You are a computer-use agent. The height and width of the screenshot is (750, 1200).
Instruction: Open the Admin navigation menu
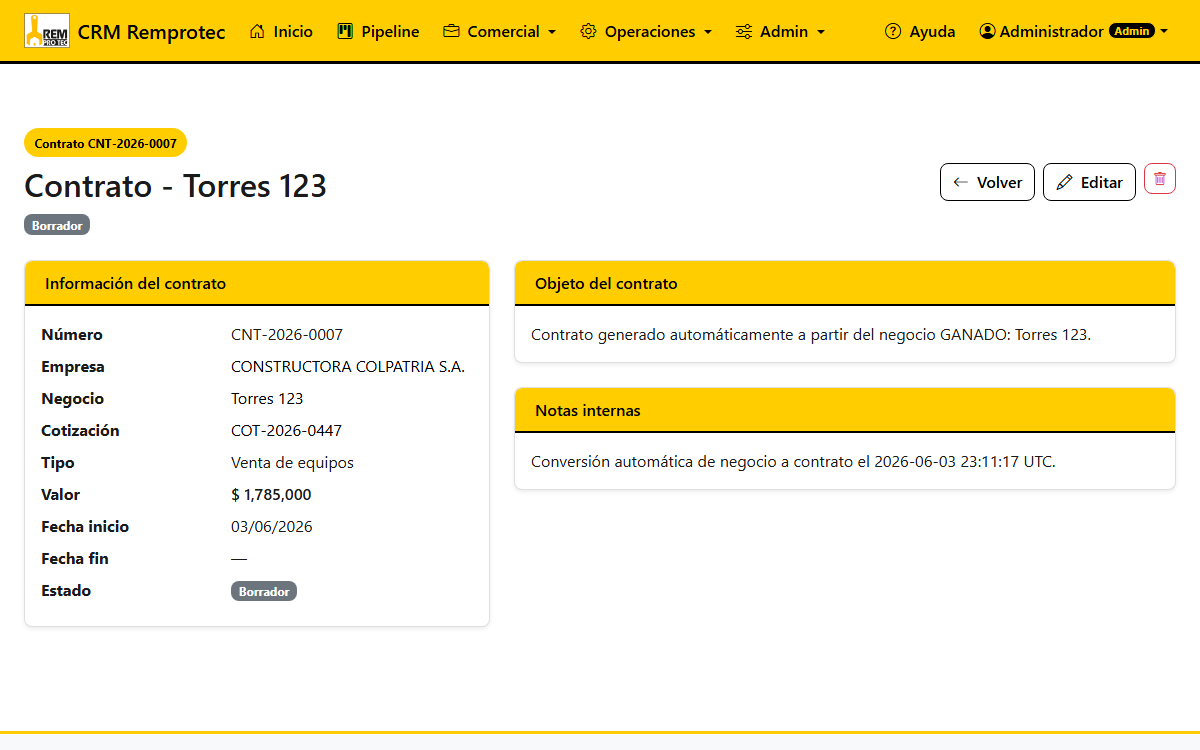click(781, 31)
